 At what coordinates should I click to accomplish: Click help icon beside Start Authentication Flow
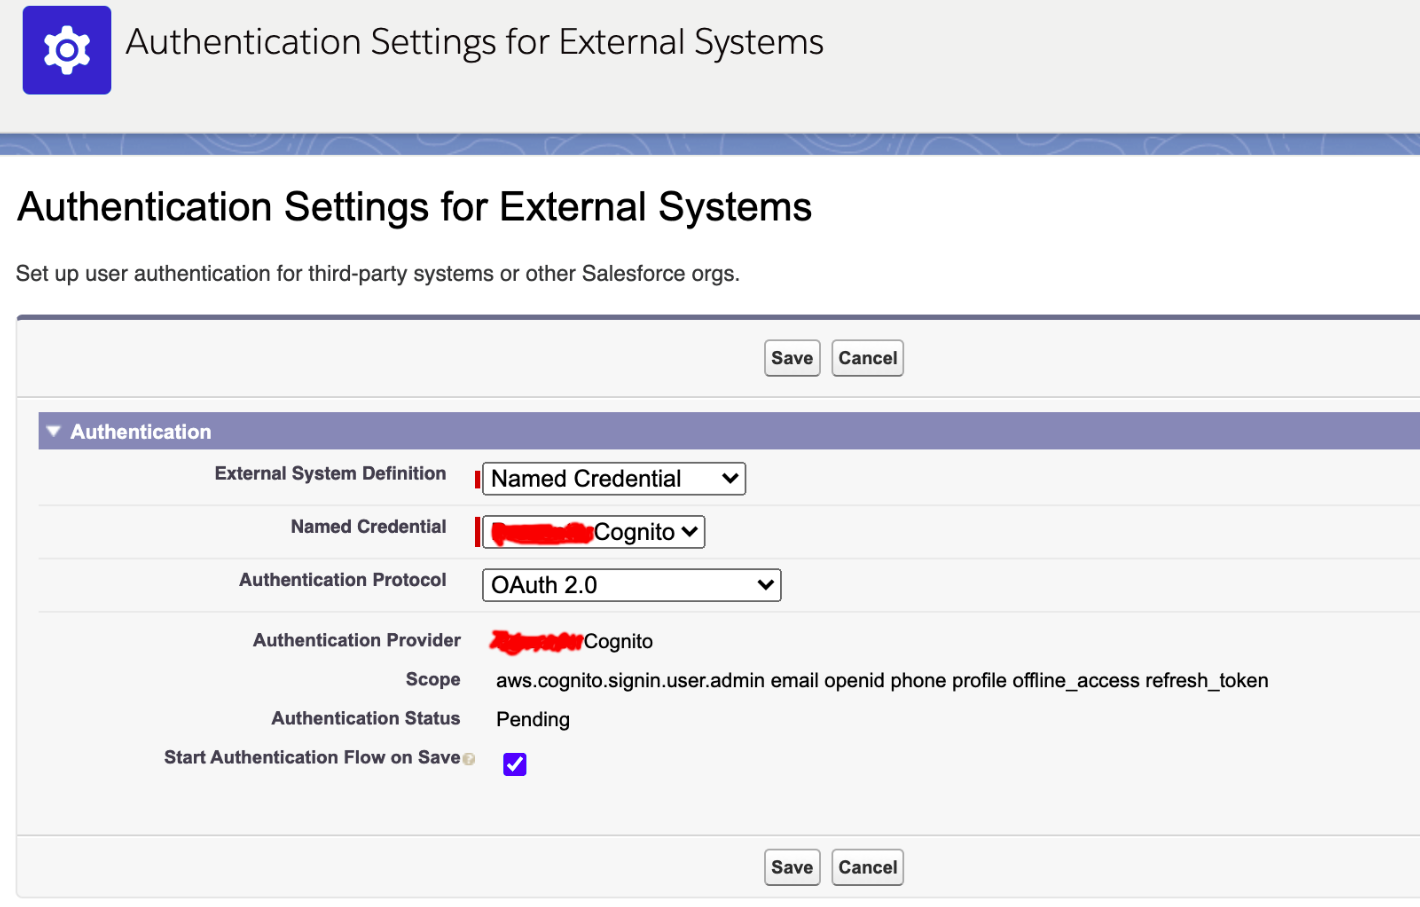coord(469,759)
